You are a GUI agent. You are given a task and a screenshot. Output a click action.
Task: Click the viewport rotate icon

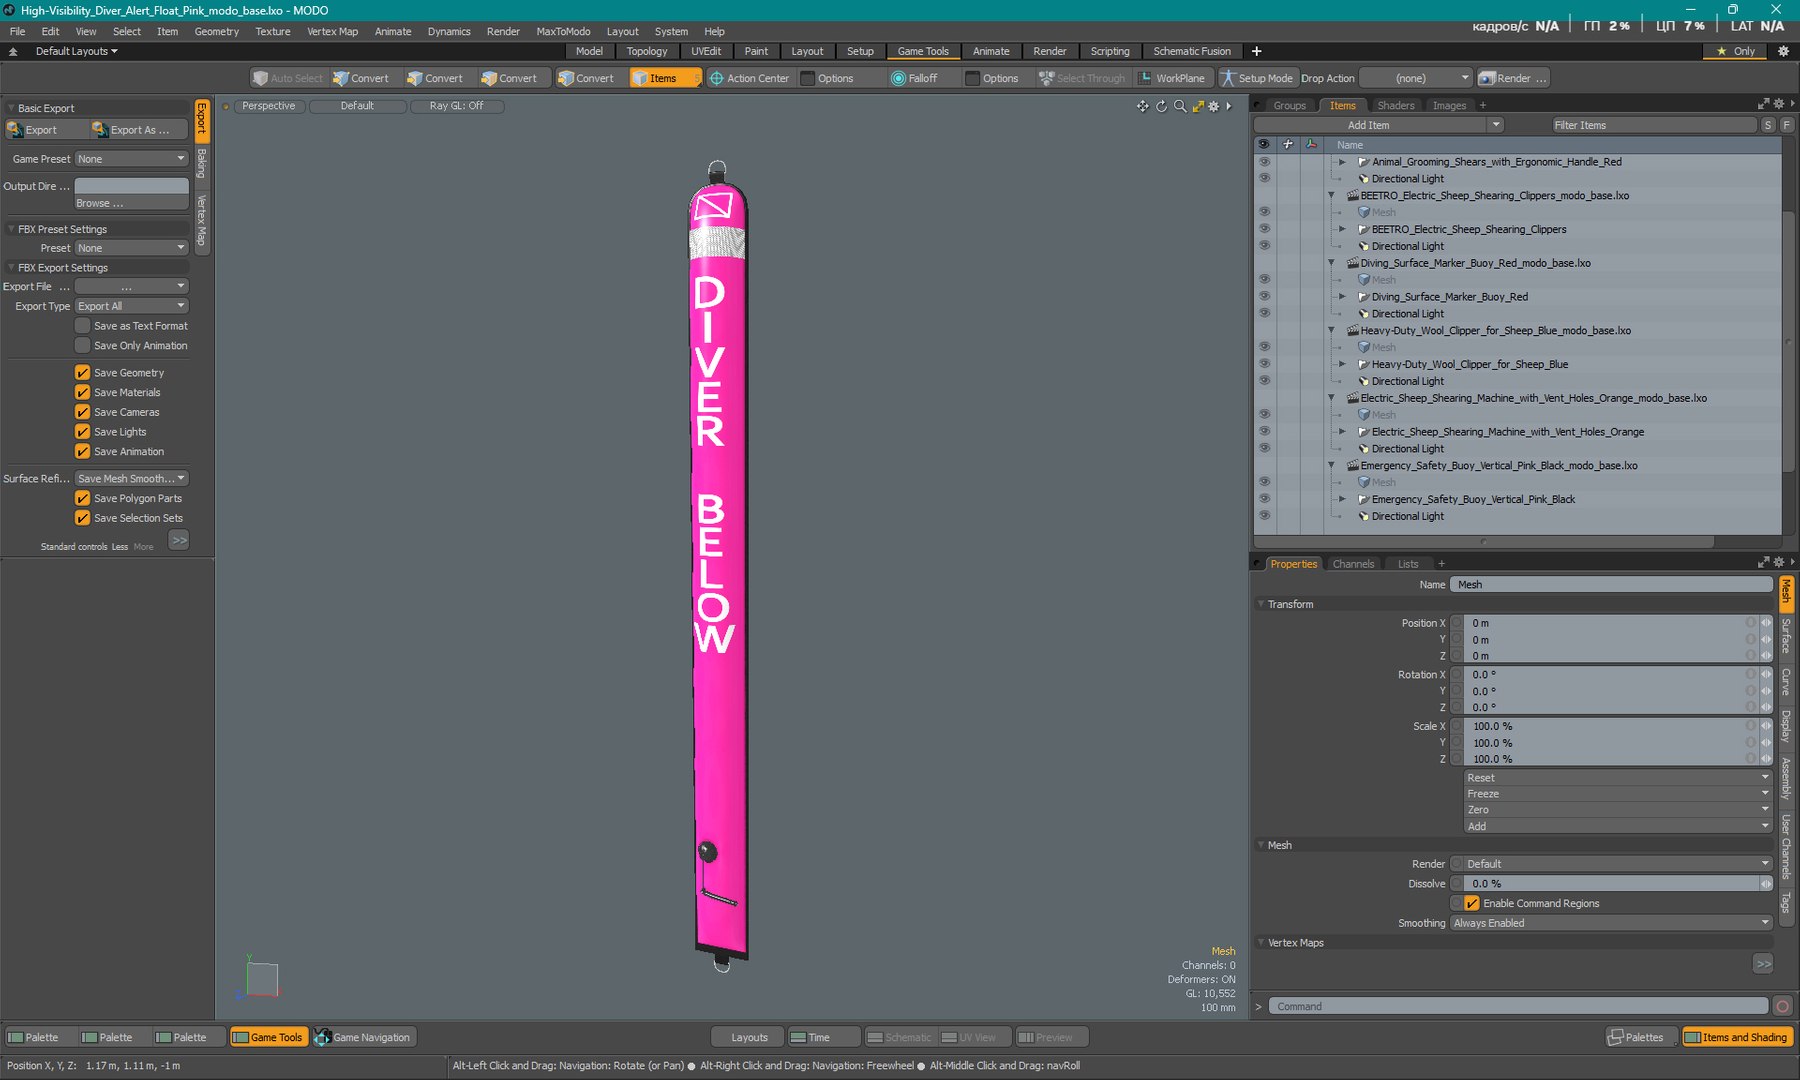1162,106
